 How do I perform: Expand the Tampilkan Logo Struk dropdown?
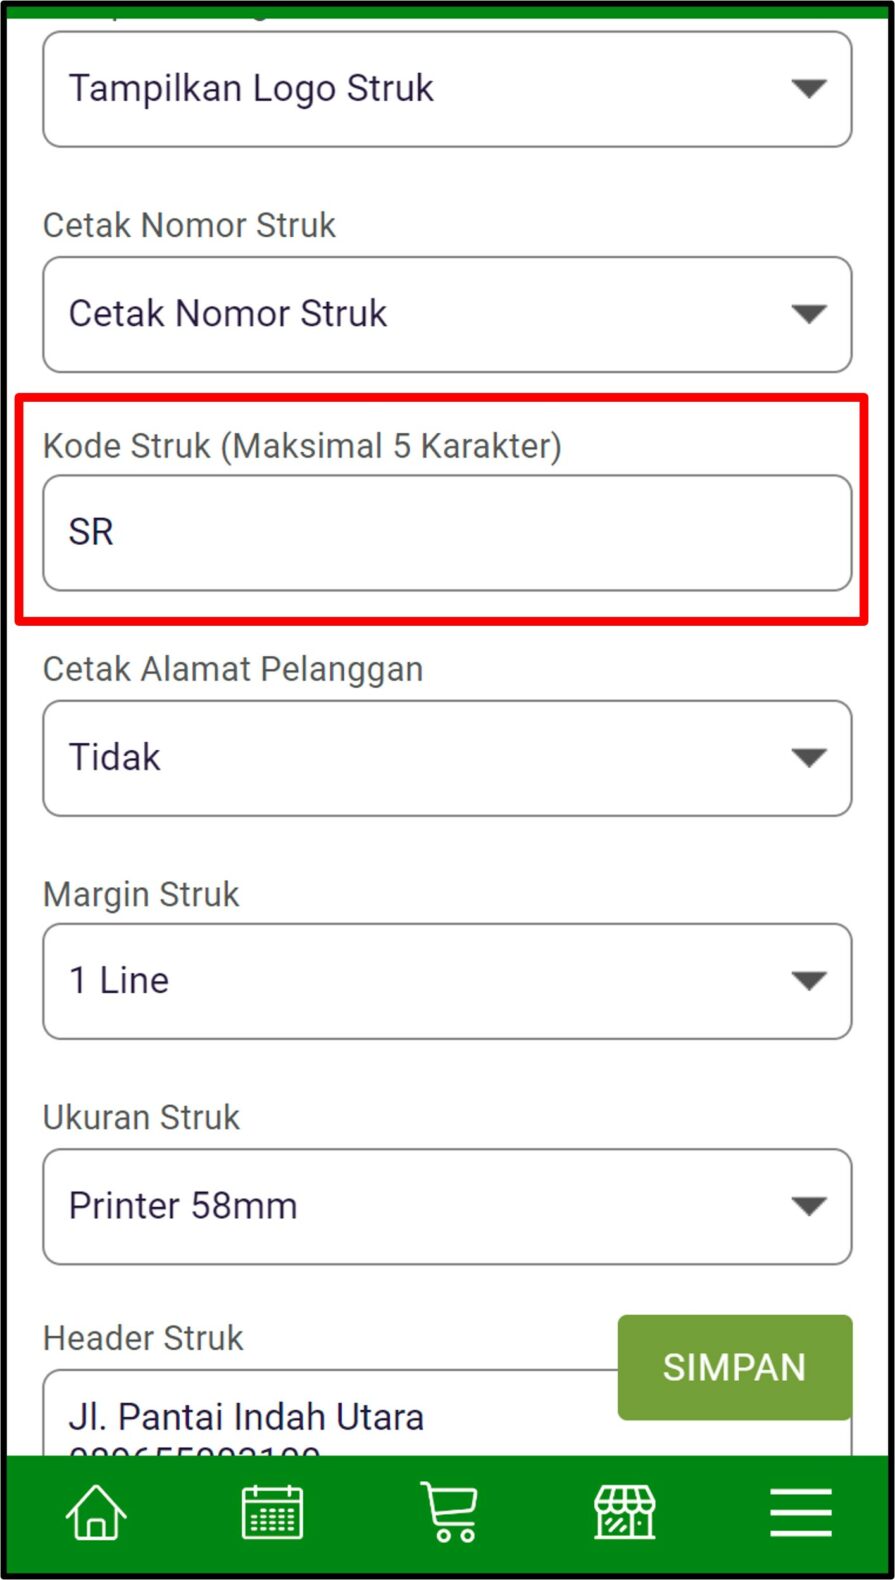point(447,88)
